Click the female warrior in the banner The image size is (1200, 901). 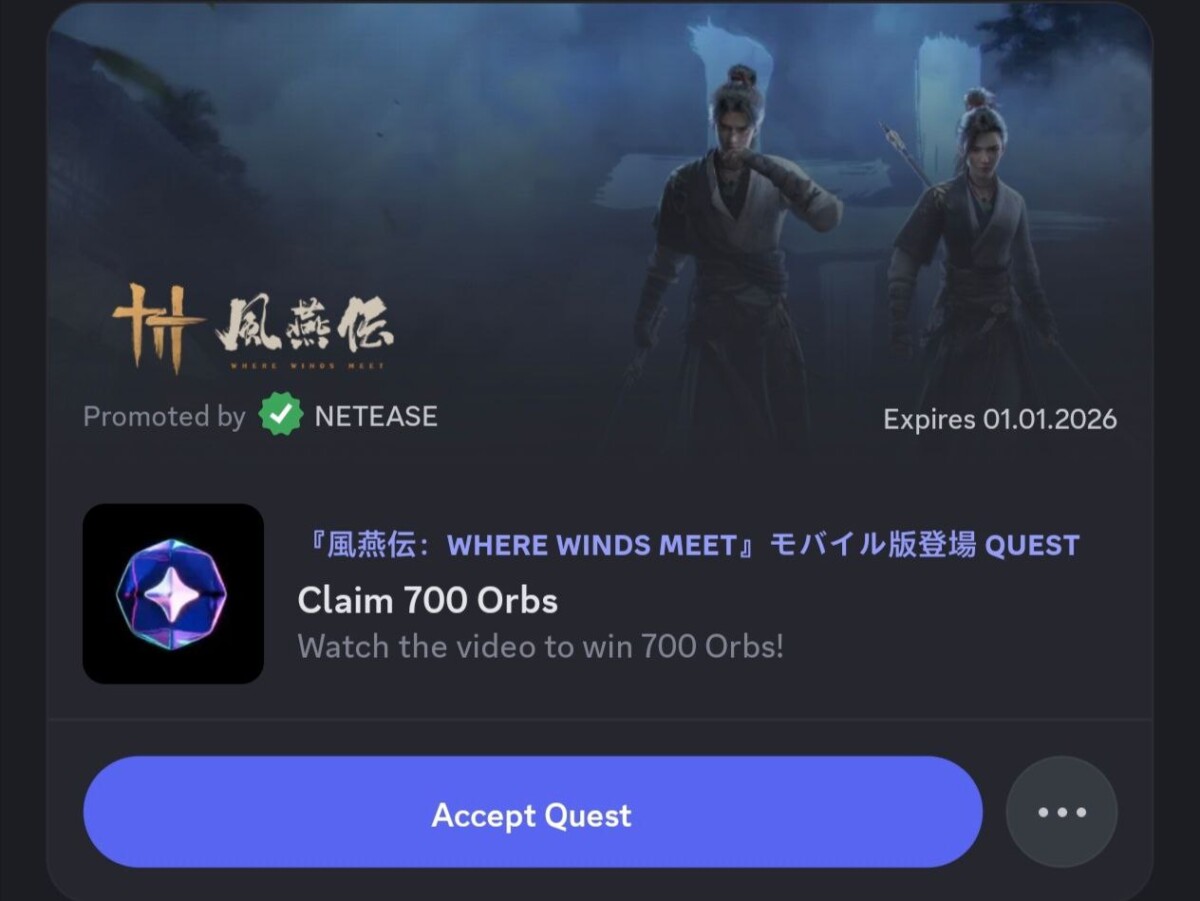(973, 270)
